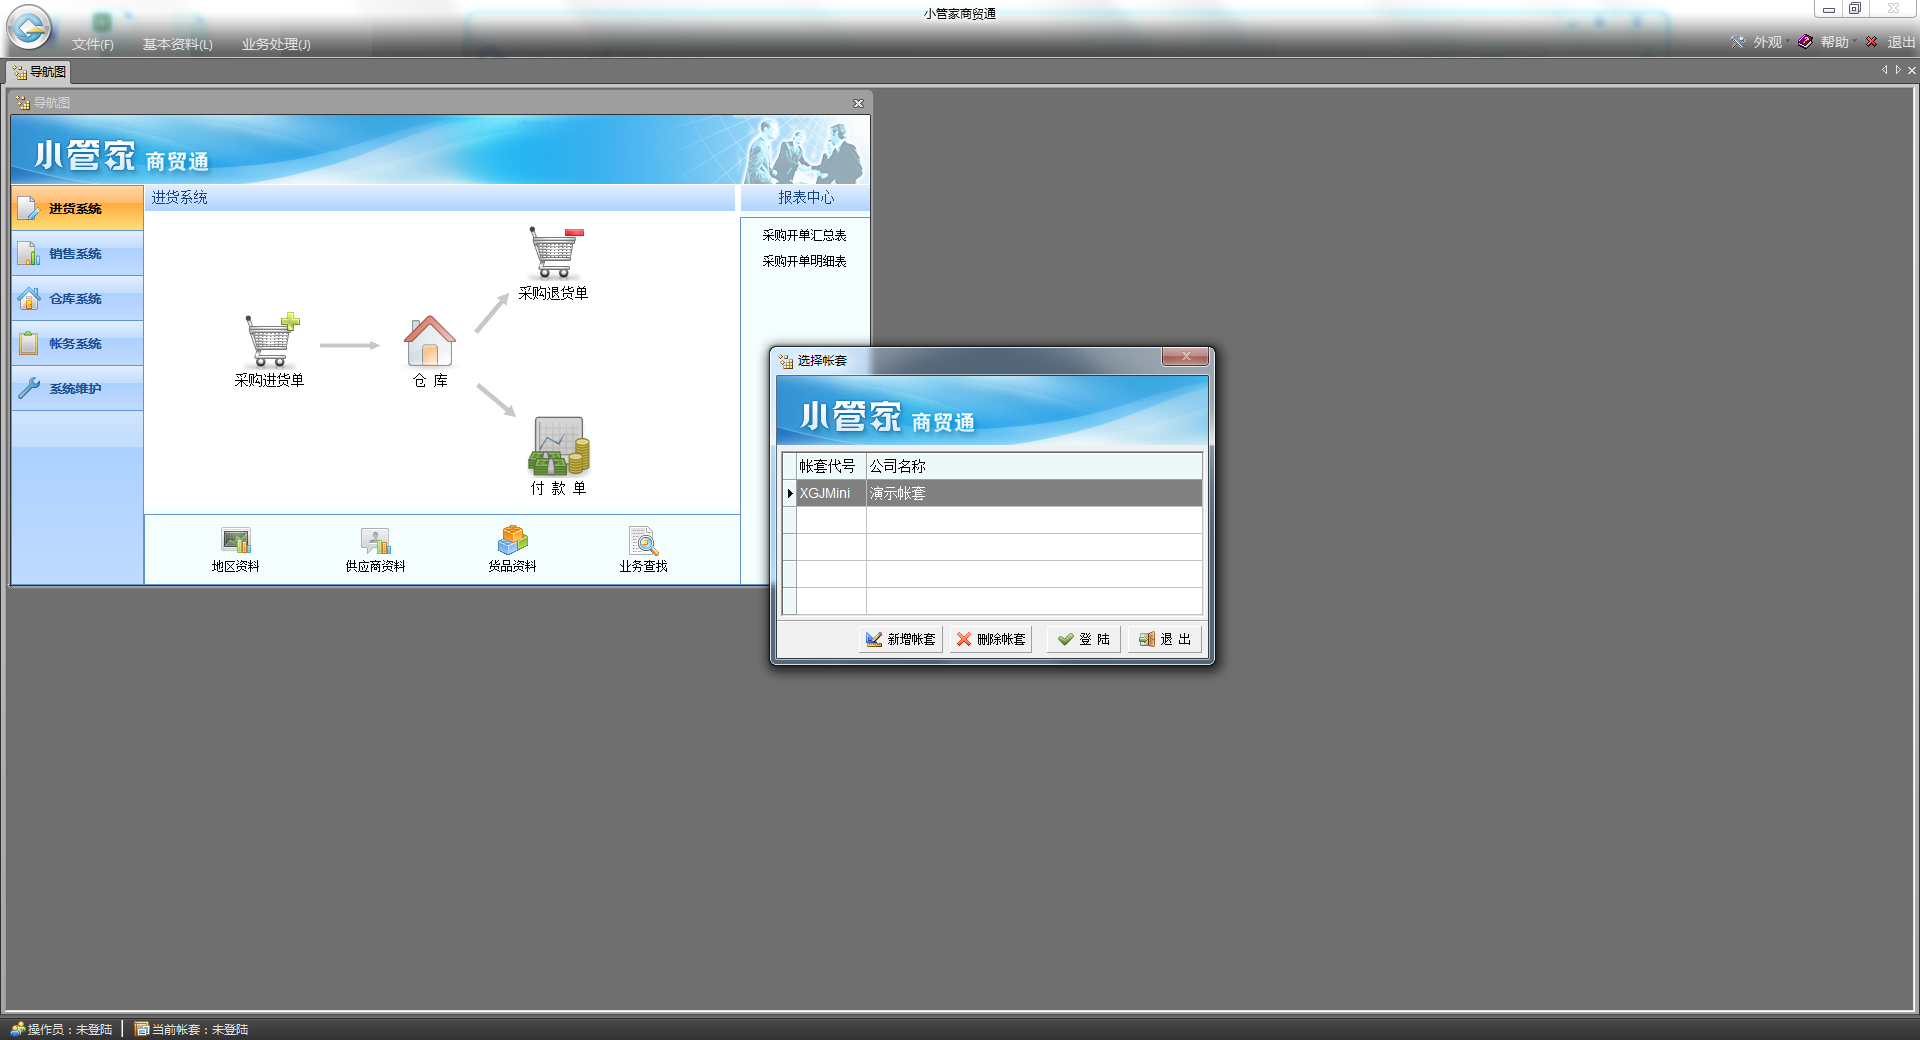This screenshot has height=1040, width=1920.
Task: Click the 当前帐套 status bar entry
Action: [192, 1029]
